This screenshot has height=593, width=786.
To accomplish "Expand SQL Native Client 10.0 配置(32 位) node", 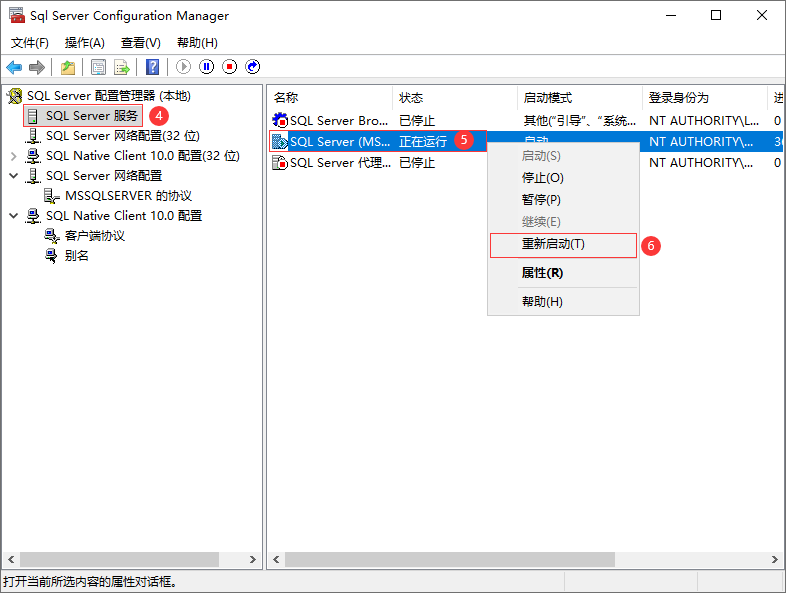I will (14, 156).
